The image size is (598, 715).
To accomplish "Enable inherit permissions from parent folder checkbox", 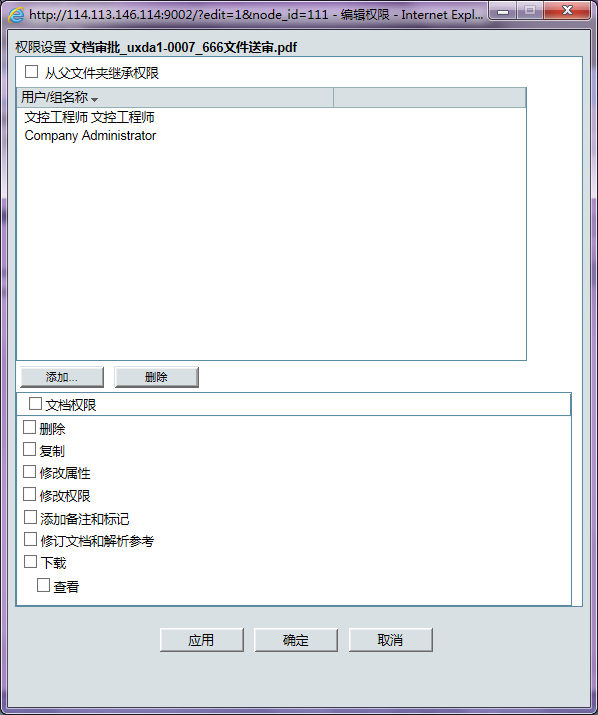I will coord(31,72).
